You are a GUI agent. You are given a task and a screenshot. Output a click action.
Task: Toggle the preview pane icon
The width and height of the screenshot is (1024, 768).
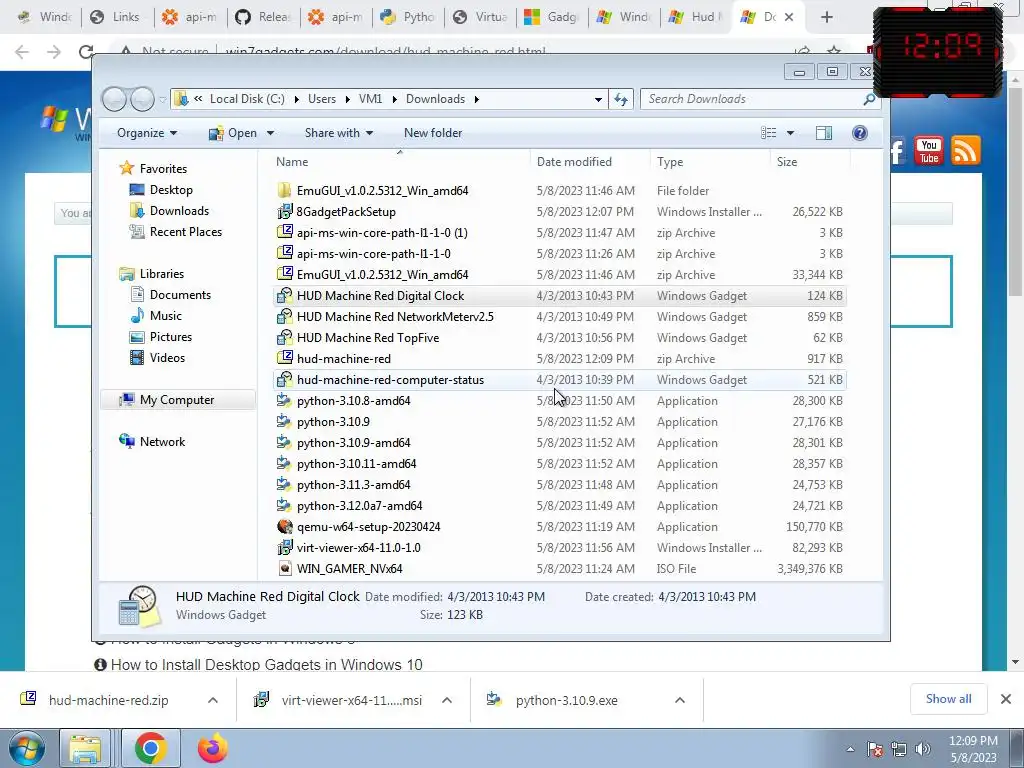click(x=824, y=133)
